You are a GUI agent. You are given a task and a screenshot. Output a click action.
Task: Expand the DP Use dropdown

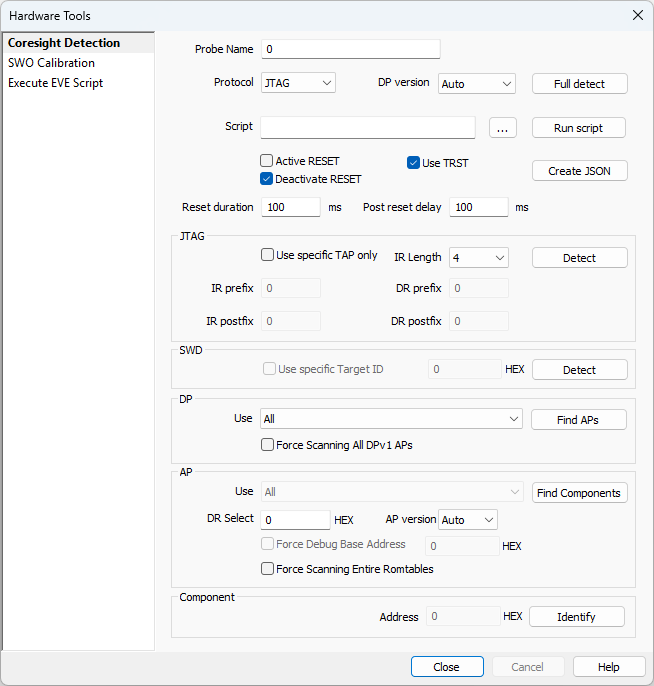(391, 419)
